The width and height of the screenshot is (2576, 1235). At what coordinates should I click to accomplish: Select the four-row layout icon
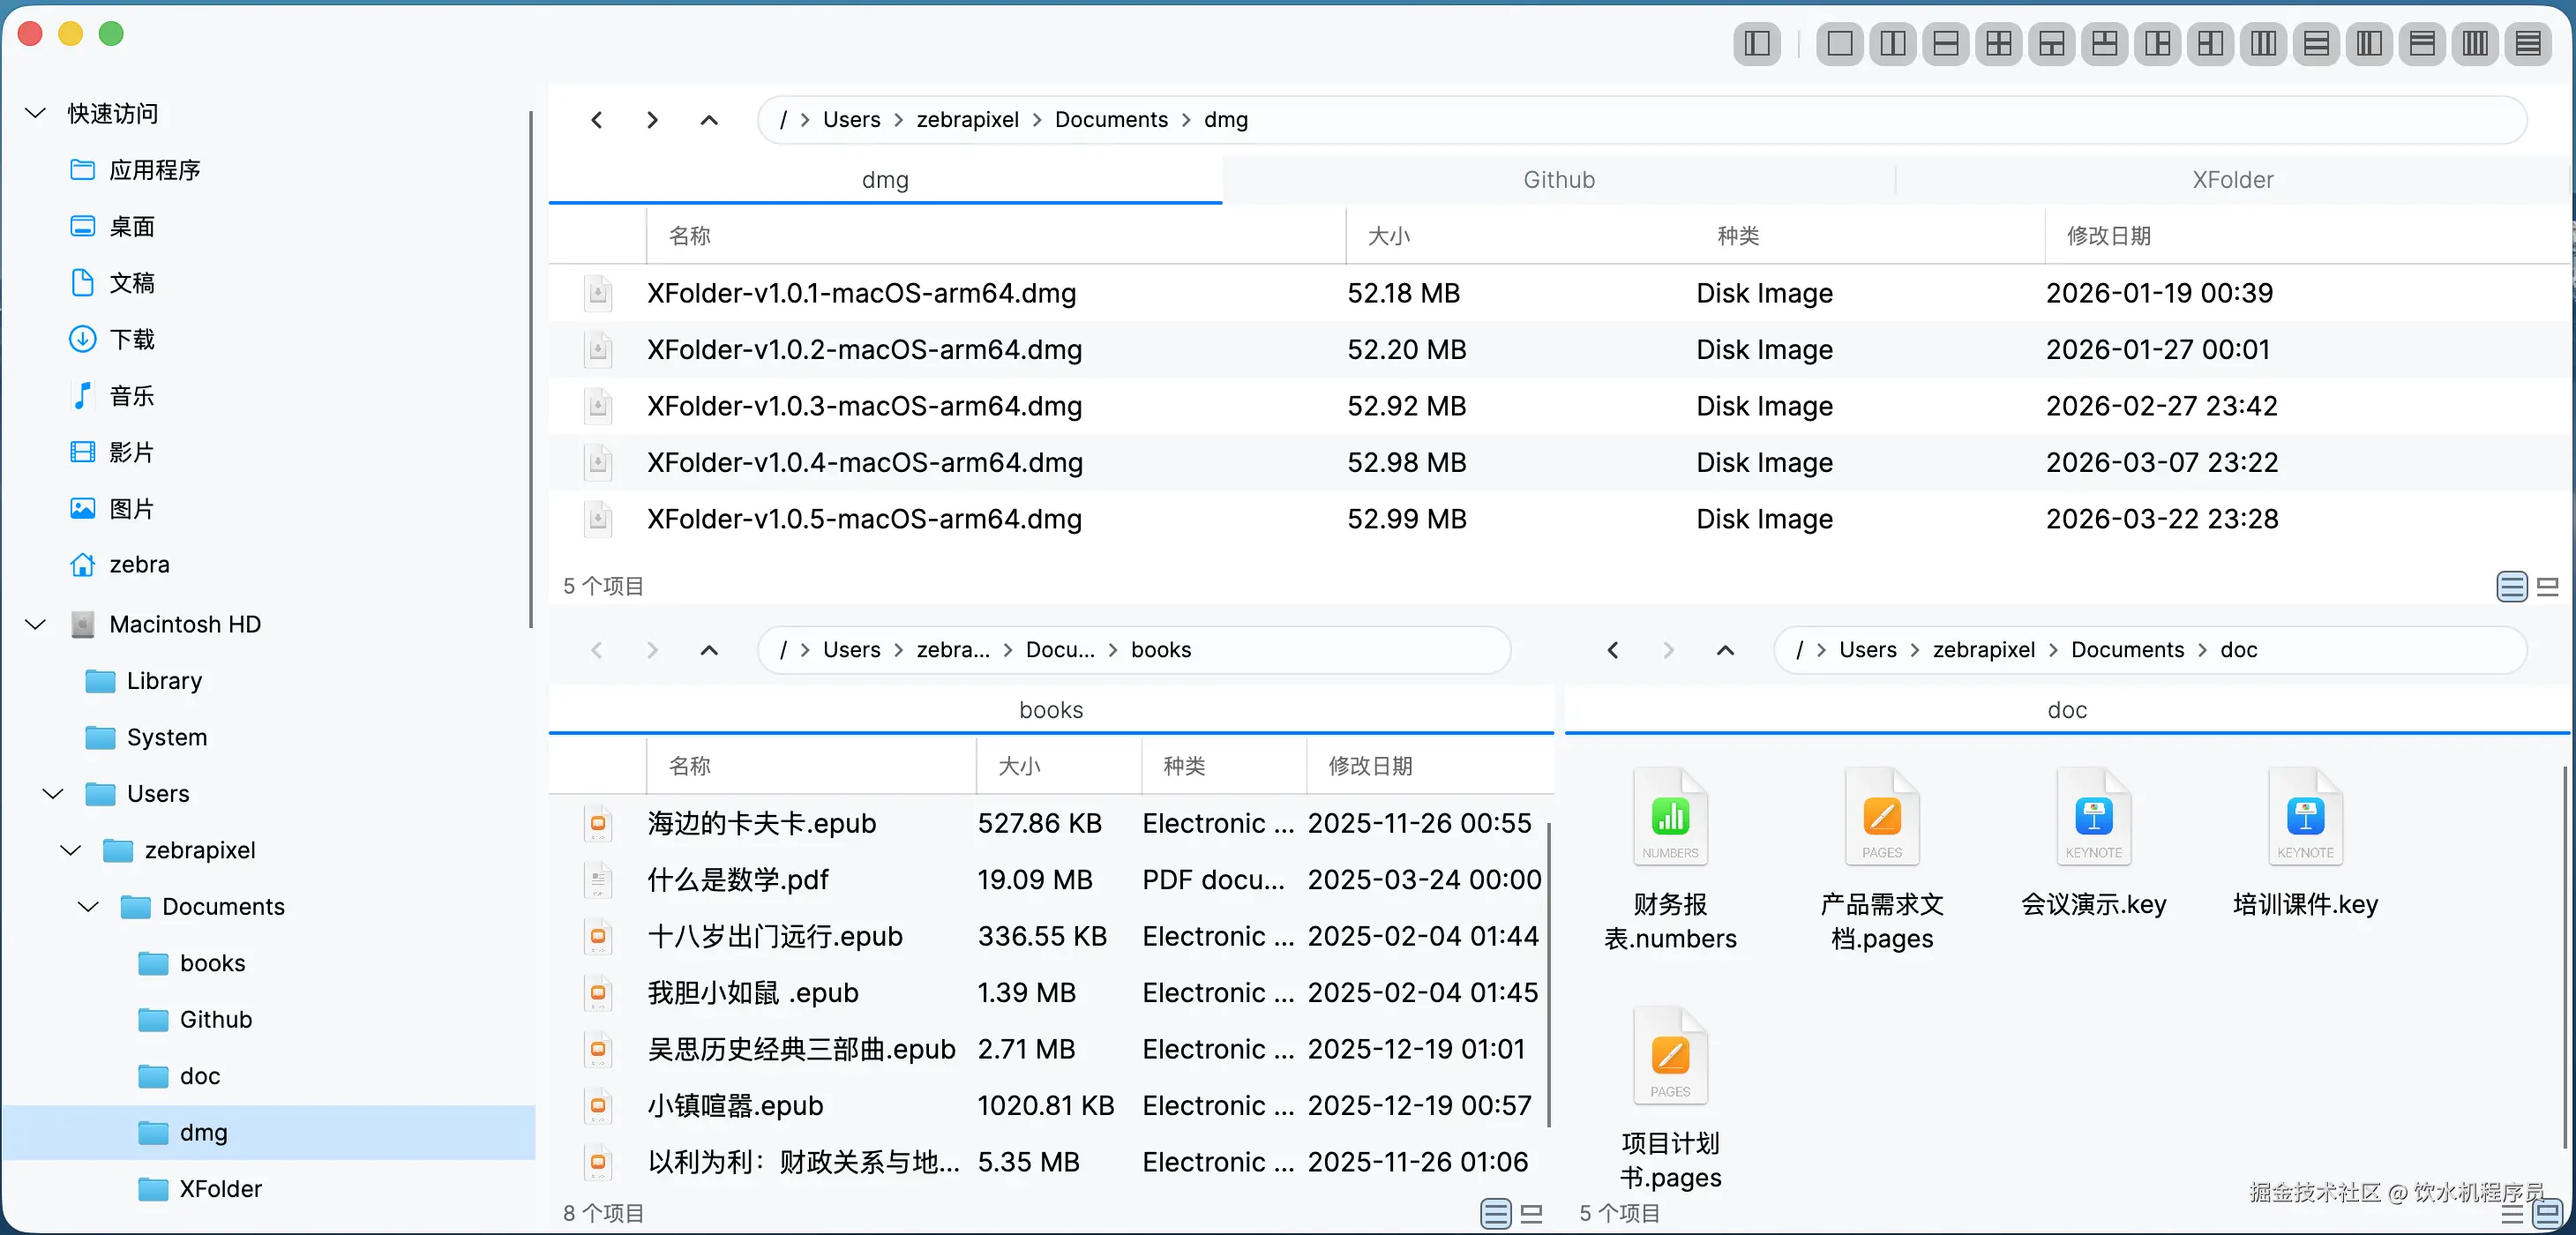tap(2528, 44)
